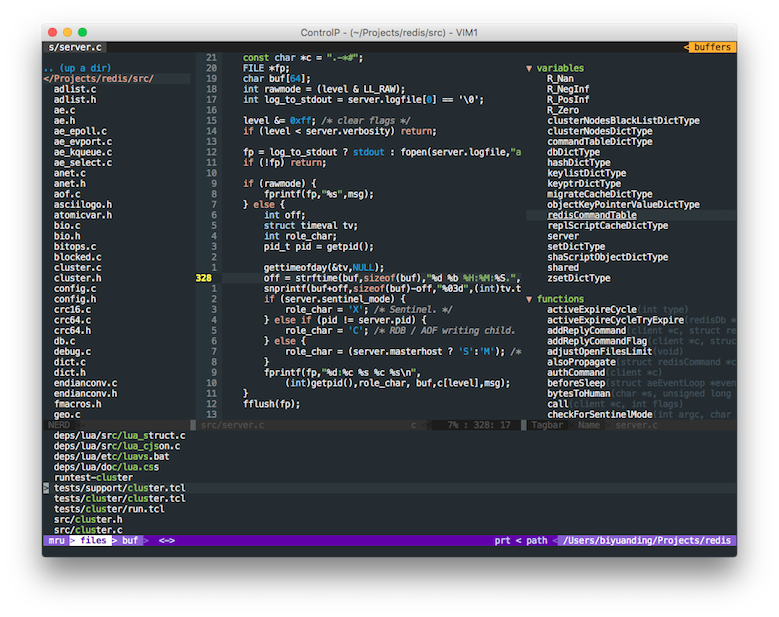779x617 pixels.
Task: Click the src/server.c statusline filename
Action: pos(233,425)
